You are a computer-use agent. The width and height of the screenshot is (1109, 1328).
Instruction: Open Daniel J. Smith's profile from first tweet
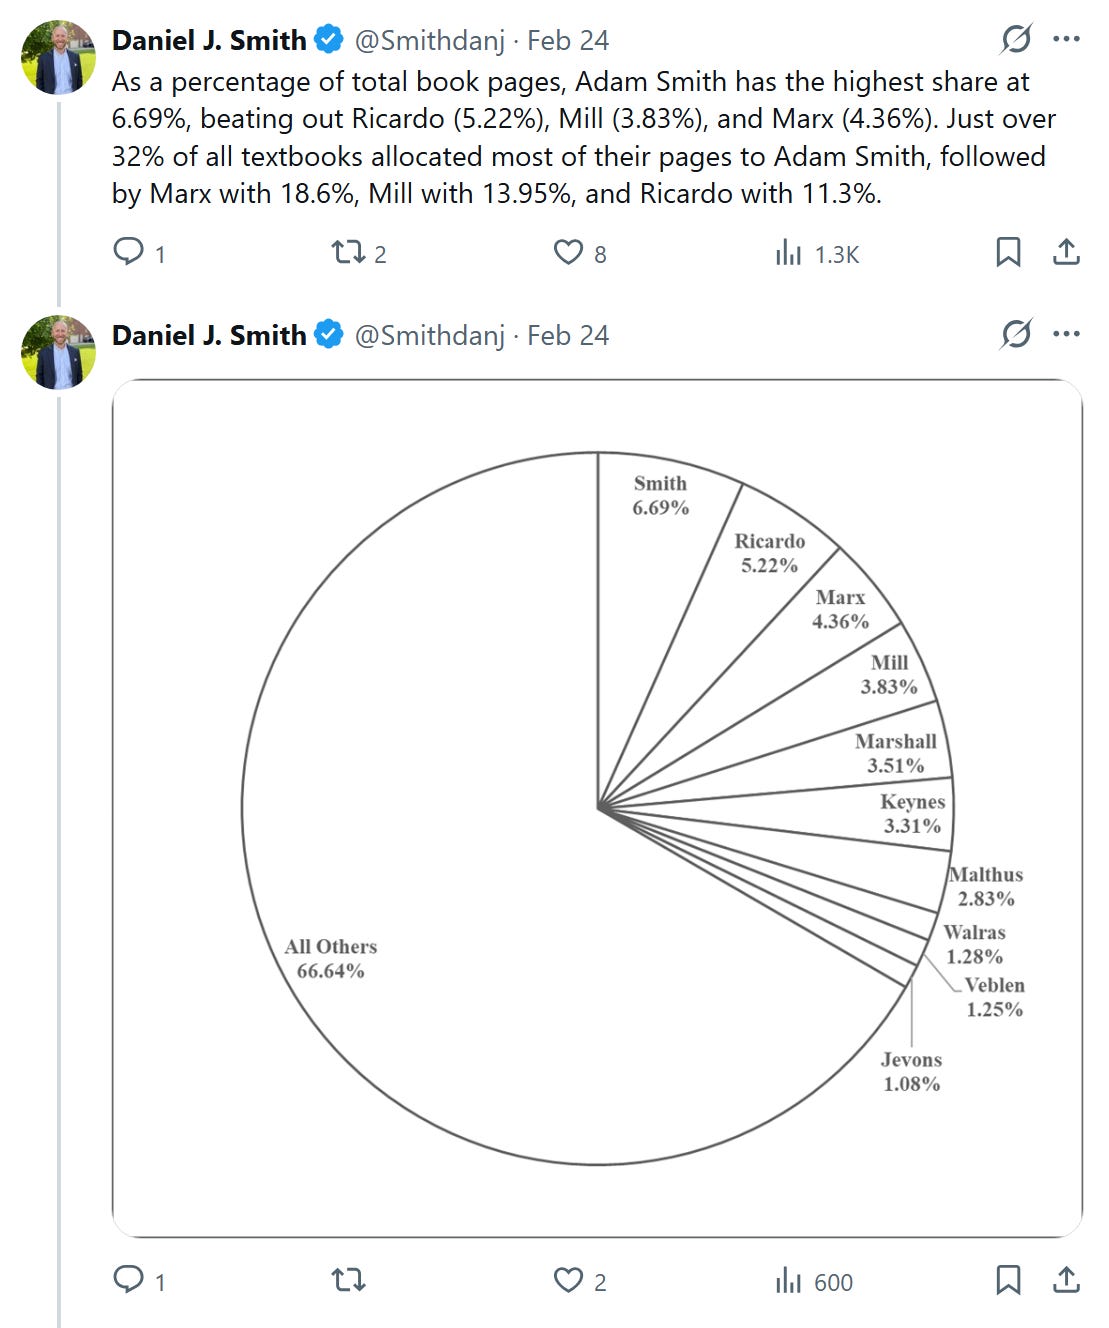pyautogui.click(x=209, y=40)
